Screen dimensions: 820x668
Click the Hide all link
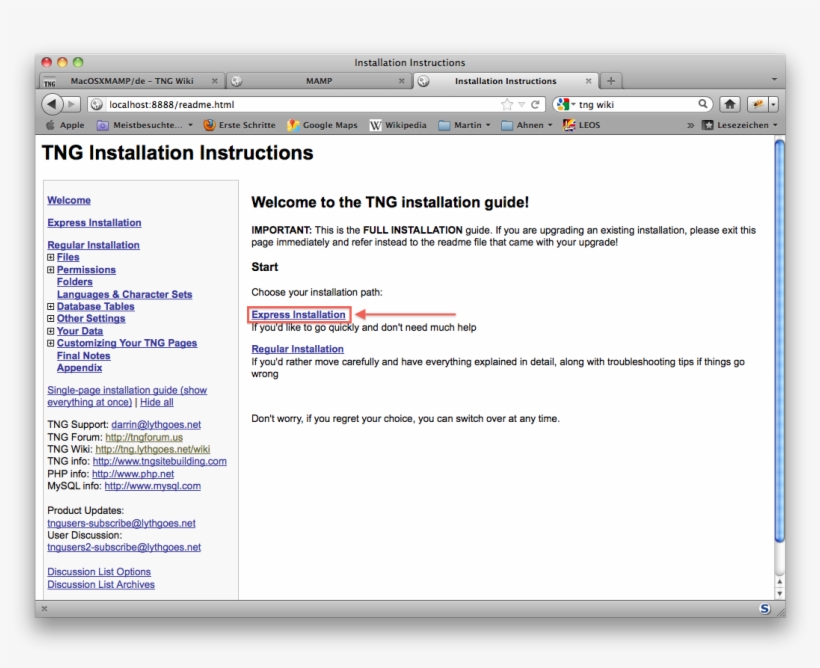[156, 402]
